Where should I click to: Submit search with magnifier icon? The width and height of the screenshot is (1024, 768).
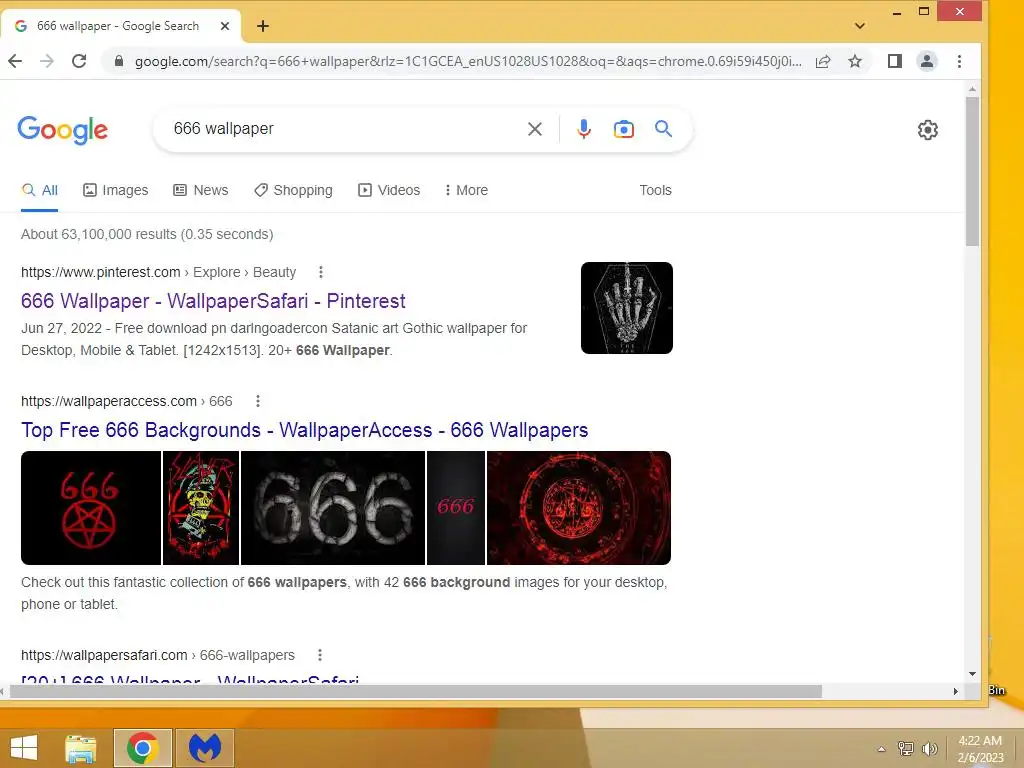tap(664, 129)
